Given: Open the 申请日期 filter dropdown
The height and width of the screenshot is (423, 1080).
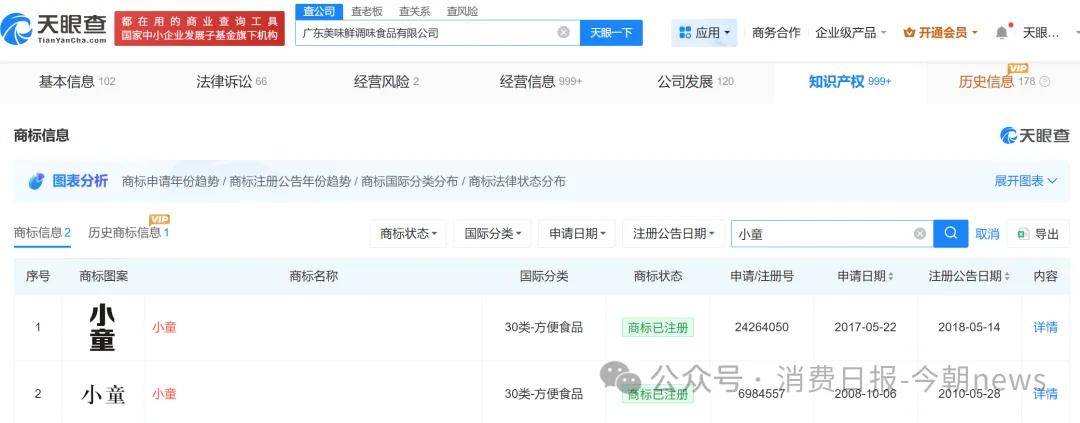Looking at the screenshot, I should tap(577, 234).
